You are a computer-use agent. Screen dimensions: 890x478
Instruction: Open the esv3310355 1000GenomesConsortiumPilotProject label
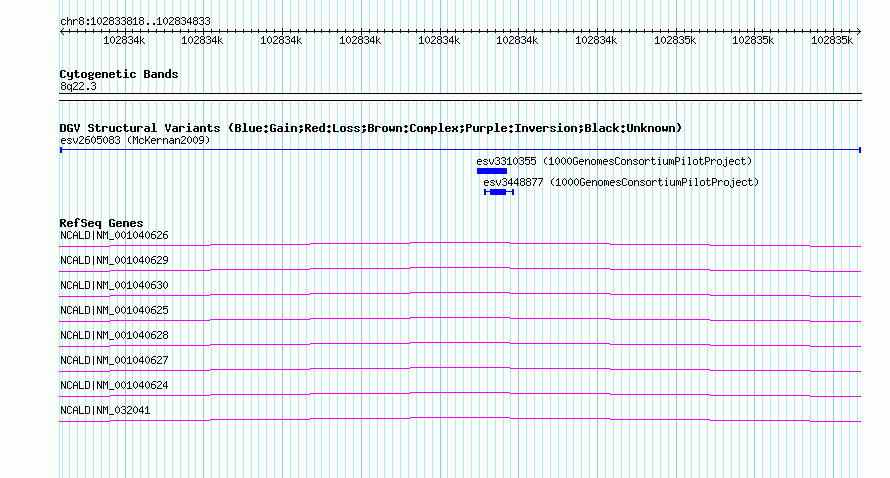614,161
